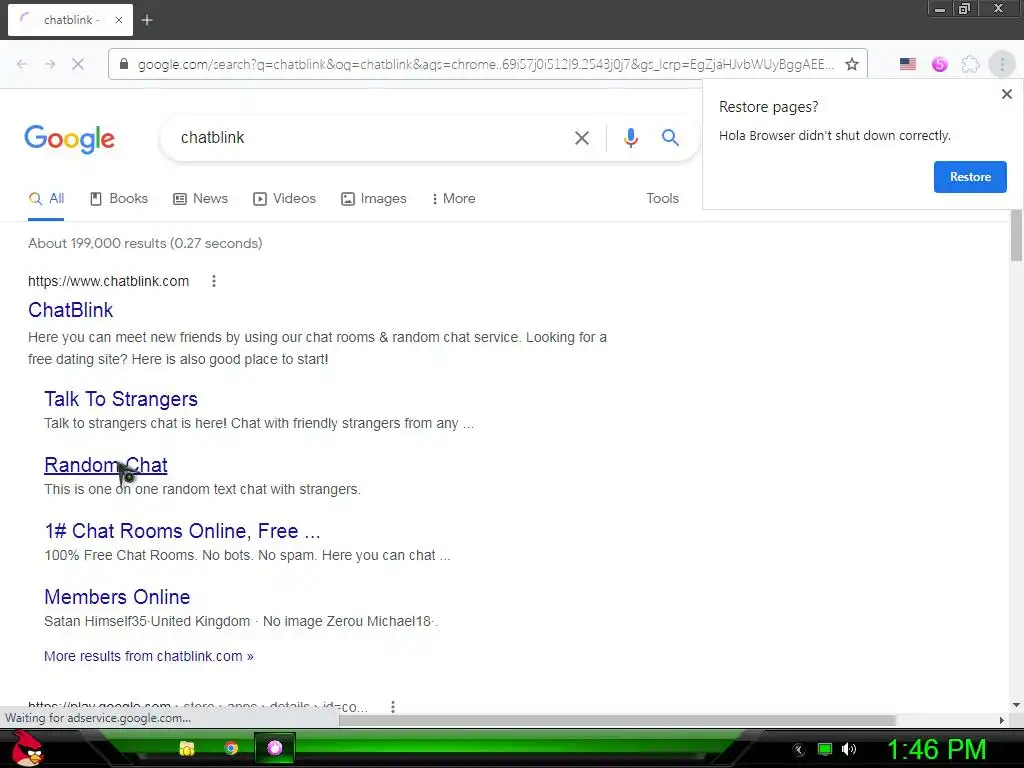Screen dimensions: 1024x768
Task: Switch to Videos results
Action: pos(285,199)
